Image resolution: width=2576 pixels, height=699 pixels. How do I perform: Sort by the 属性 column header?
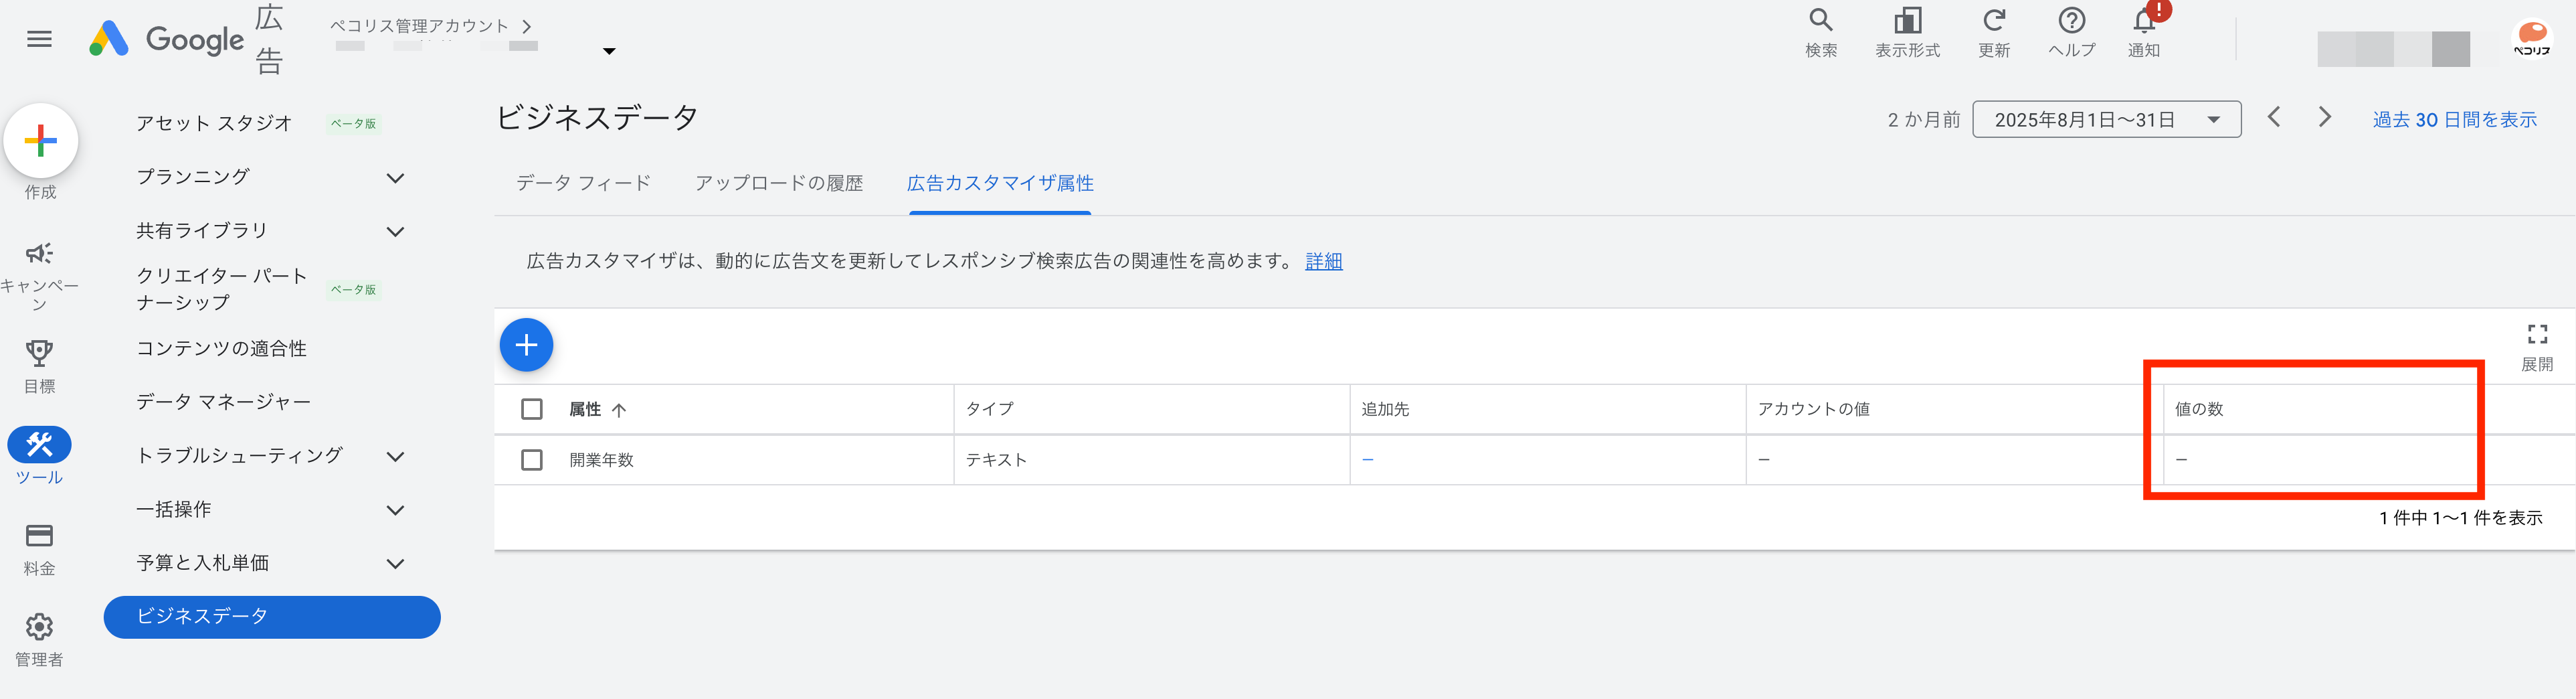[x=586, y=409]
